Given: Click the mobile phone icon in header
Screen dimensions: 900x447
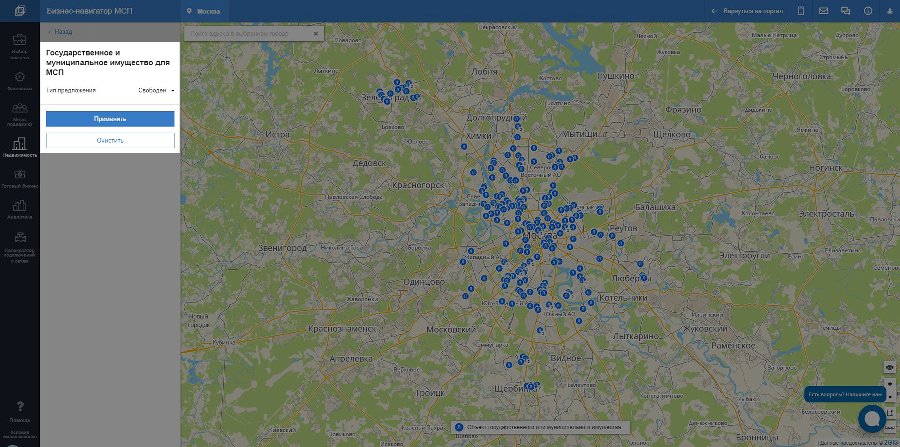Looking at the screenshot, I should coord(801,11).
